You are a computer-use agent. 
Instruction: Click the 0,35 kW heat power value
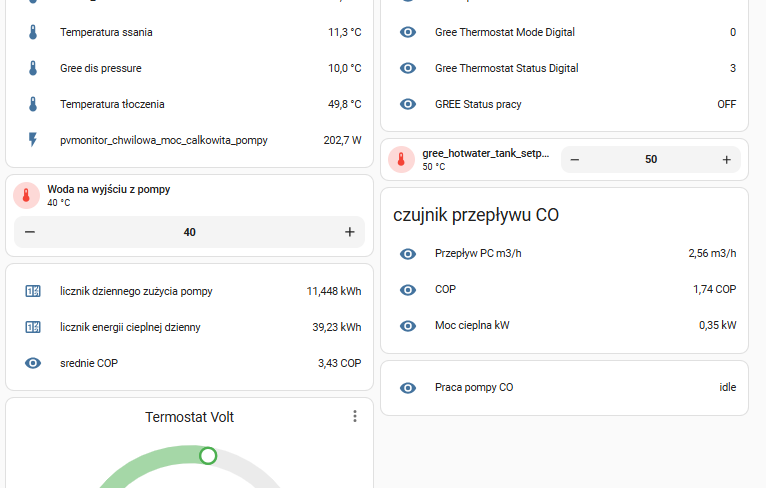point(718,325)
